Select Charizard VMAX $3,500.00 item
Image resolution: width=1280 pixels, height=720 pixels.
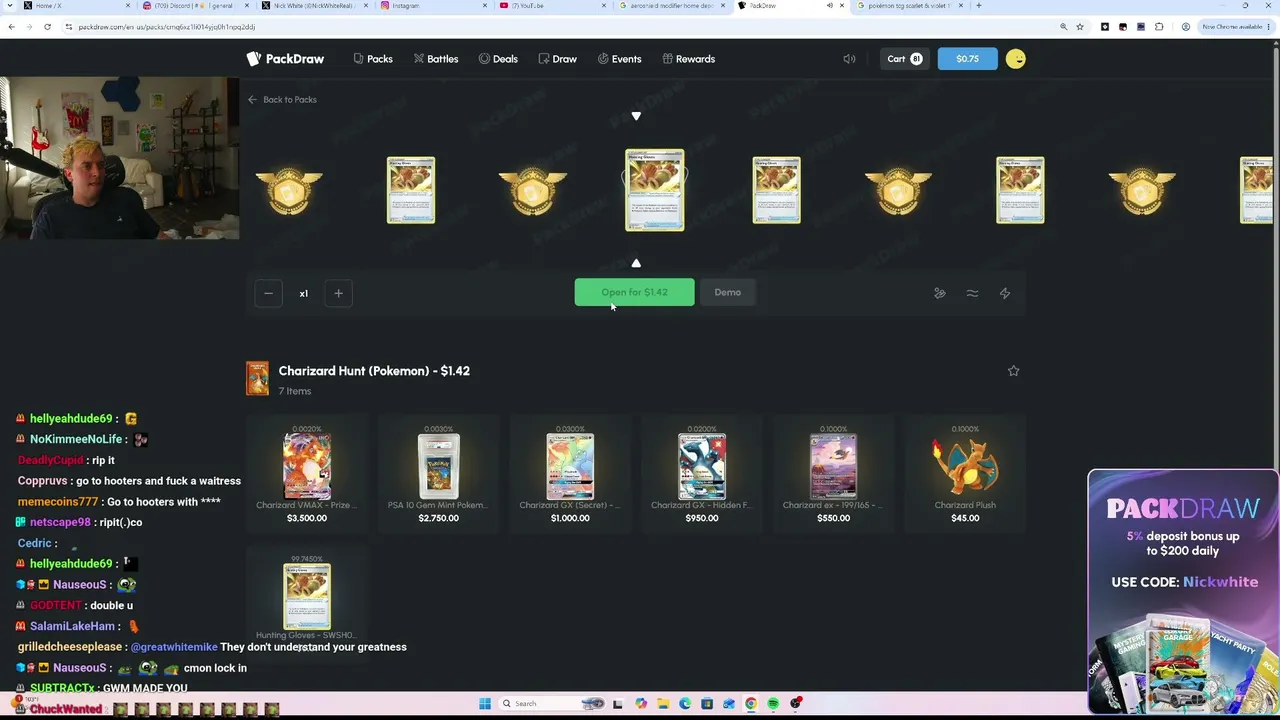307,473
